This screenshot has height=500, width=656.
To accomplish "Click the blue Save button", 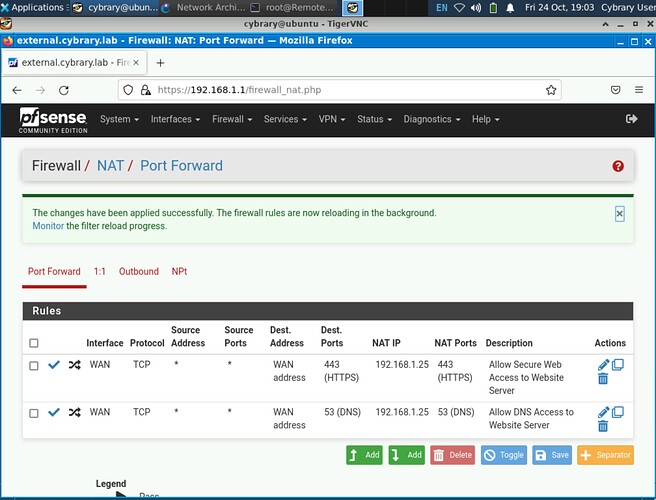I will coord(553,455).
